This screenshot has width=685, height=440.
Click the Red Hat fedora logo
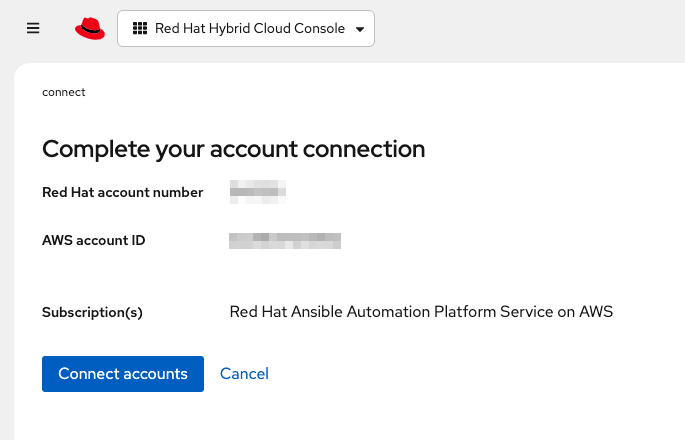click(x=90, y=28)
